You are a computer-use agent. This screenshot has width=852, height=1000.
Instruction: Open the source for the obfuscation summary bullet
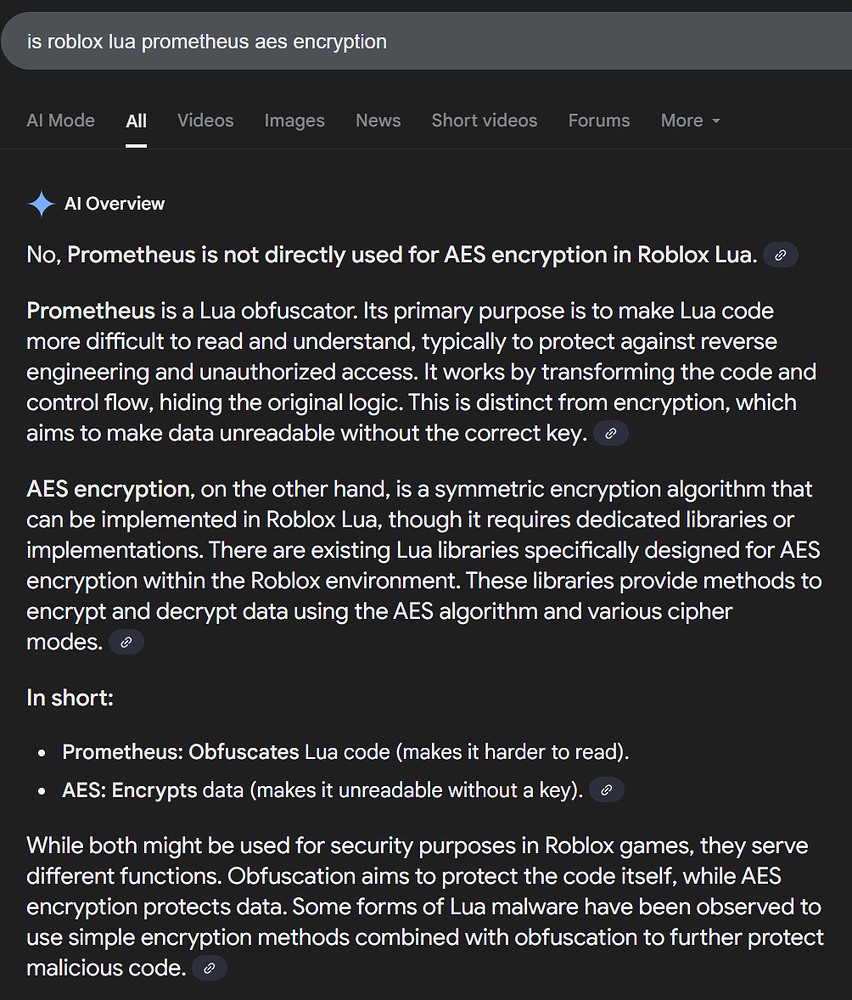pyautogui.click(x=606, y=790)
